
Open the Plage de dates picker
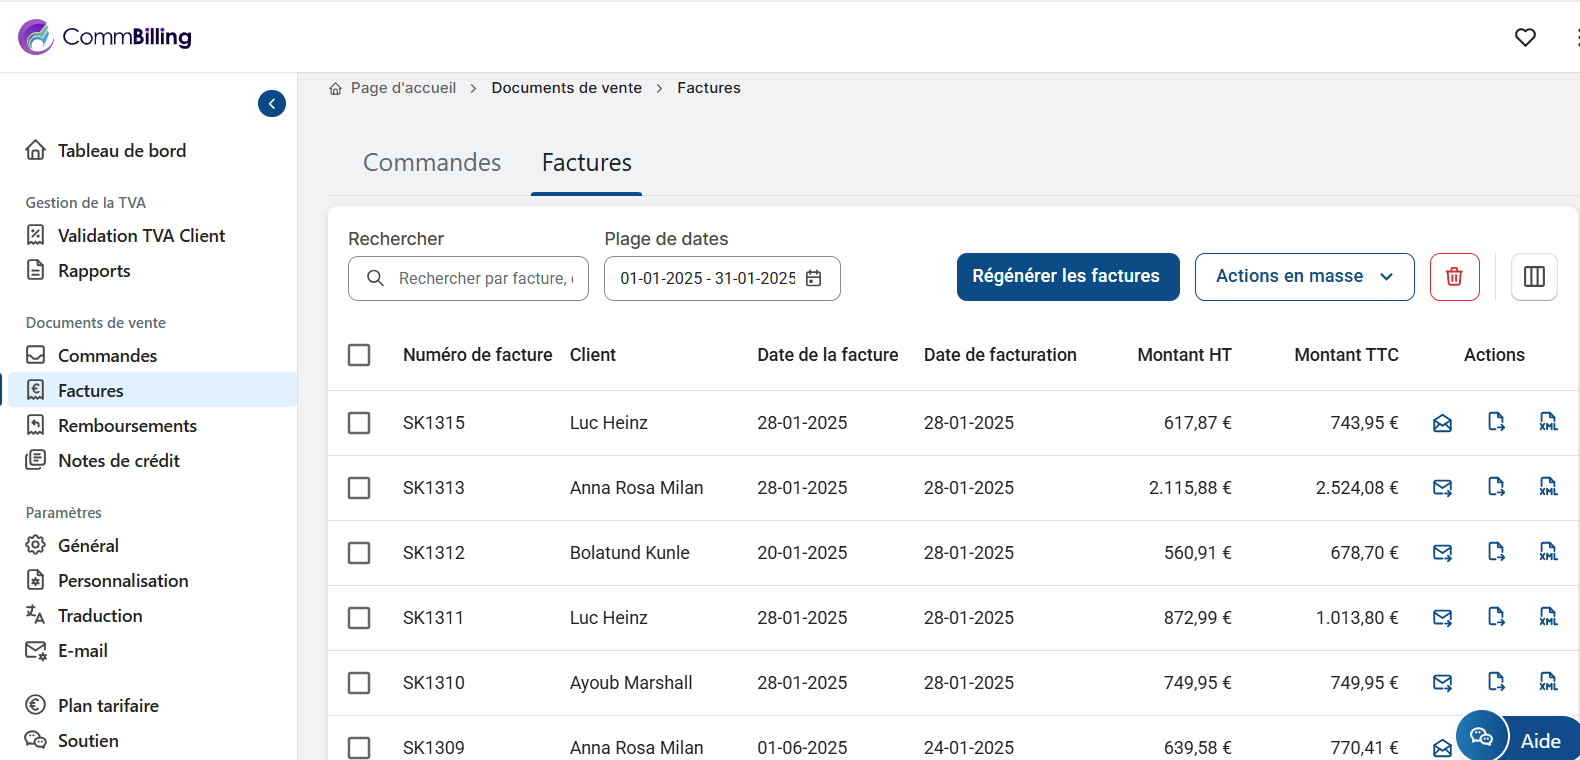click(721, 279)
